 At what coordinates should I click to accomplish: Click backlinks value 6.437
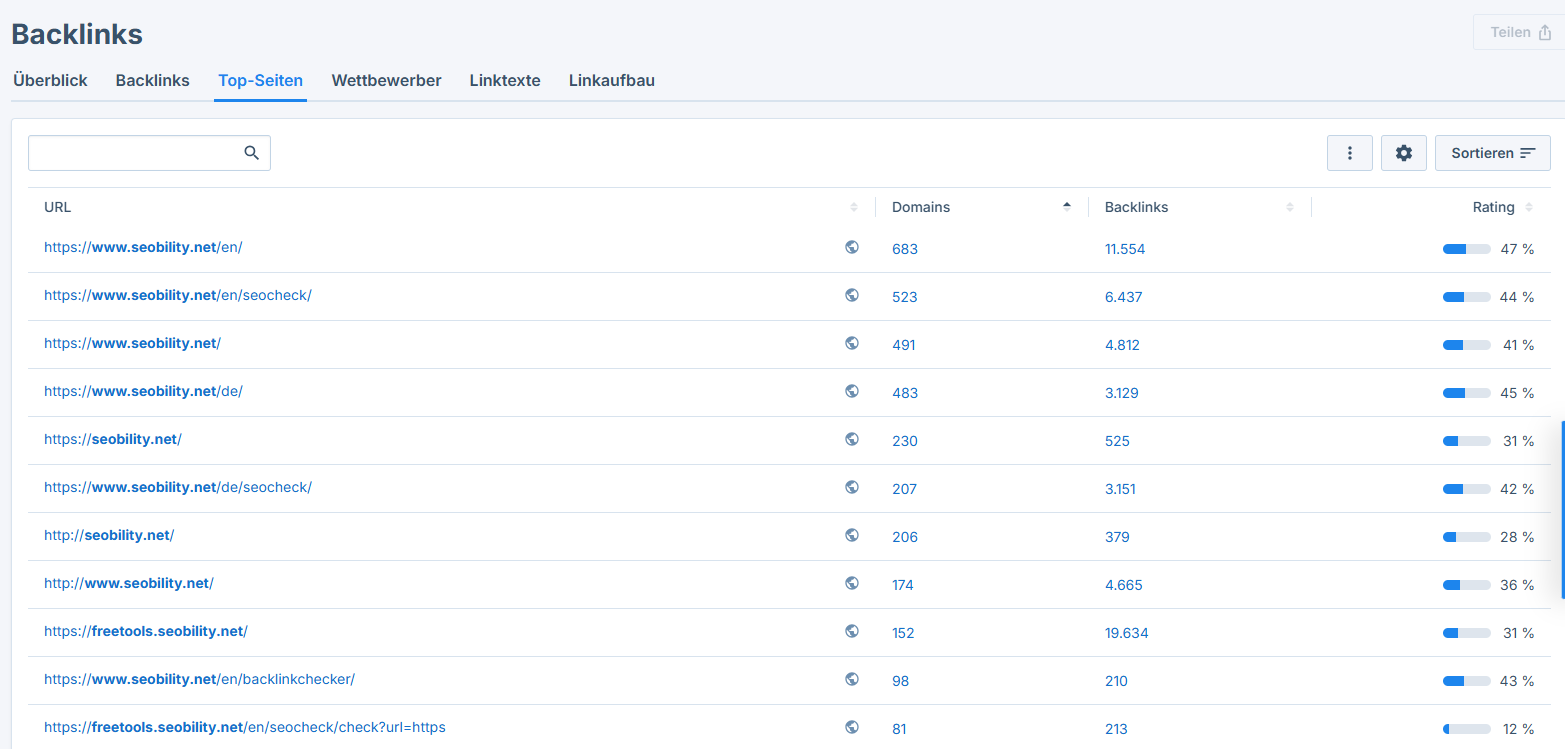pos(1124,297)
